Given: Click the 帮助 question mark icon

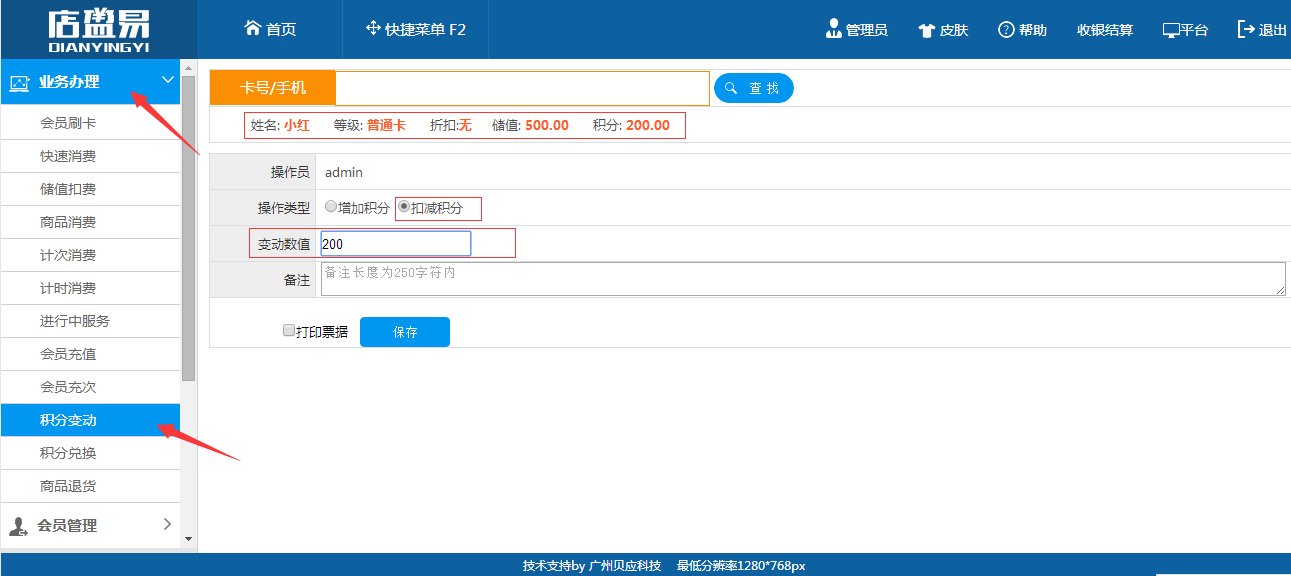Looking at the screenshot, I should [x=1006, y=30].
